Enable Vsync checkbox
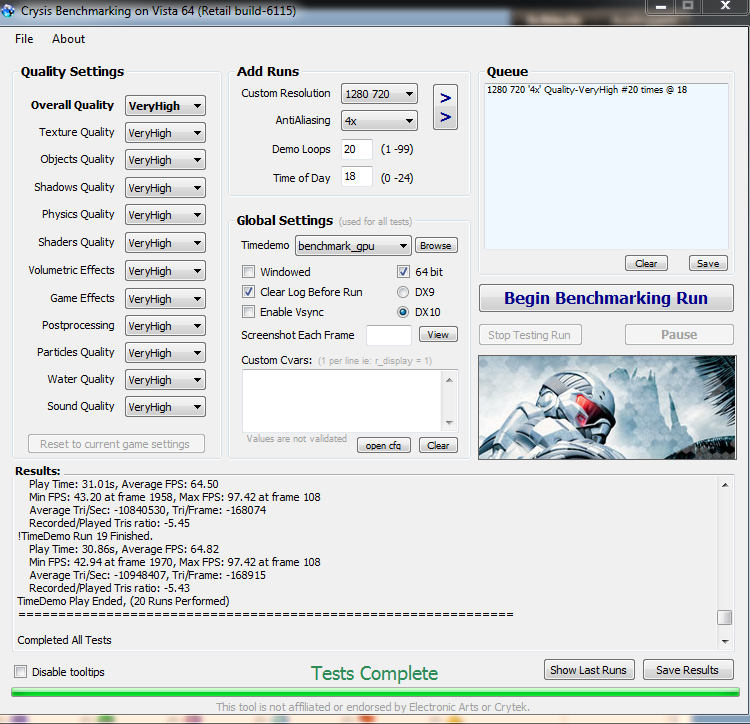 (248, 312)
